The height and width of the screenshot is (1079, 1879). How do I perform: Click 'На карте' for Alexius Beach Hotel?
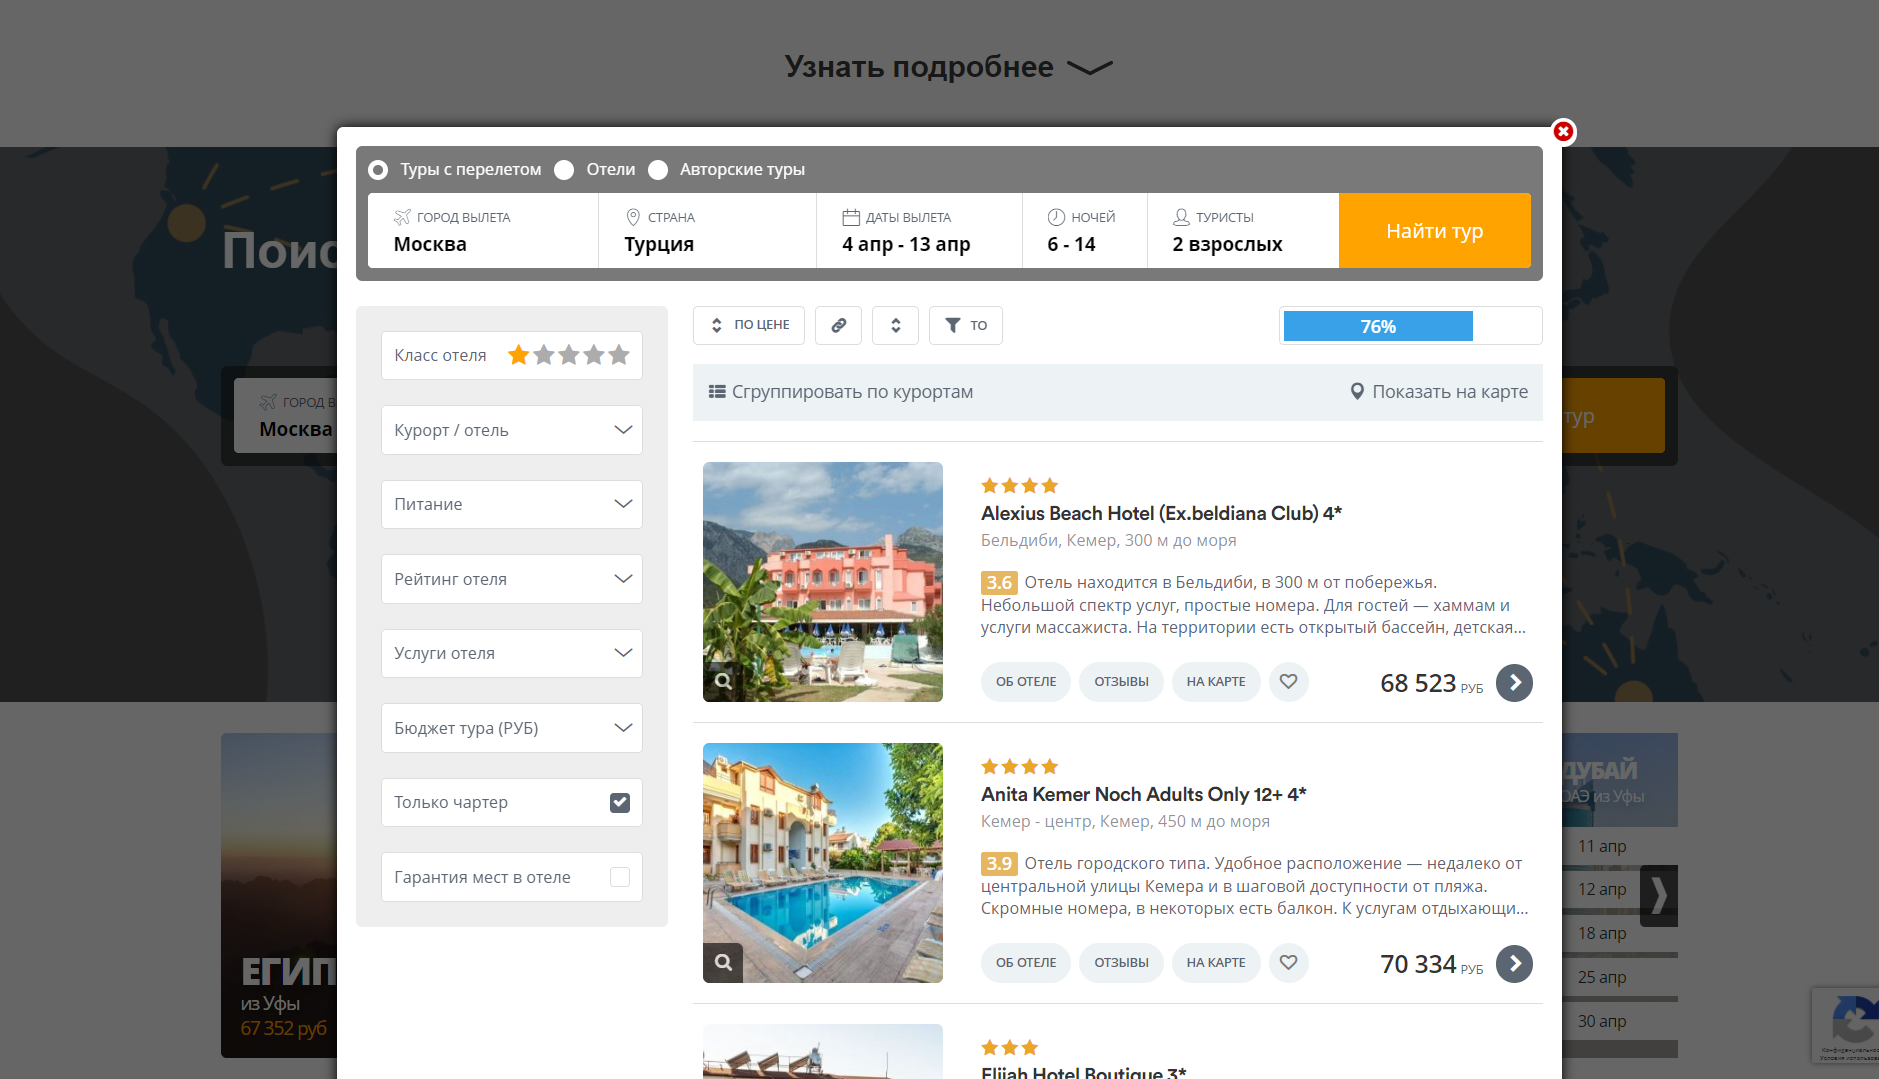point(1216,682)
